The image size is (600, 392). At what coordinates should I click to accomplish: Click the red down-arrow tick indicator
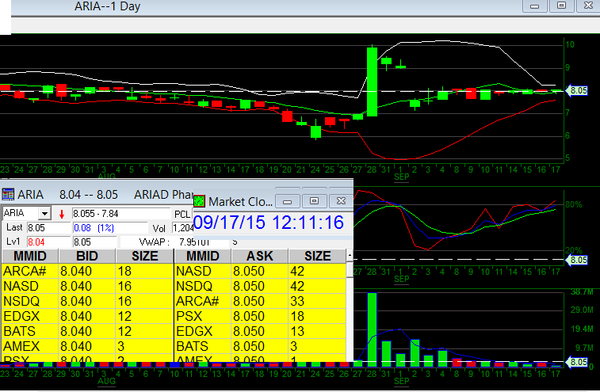click(62, 214)
